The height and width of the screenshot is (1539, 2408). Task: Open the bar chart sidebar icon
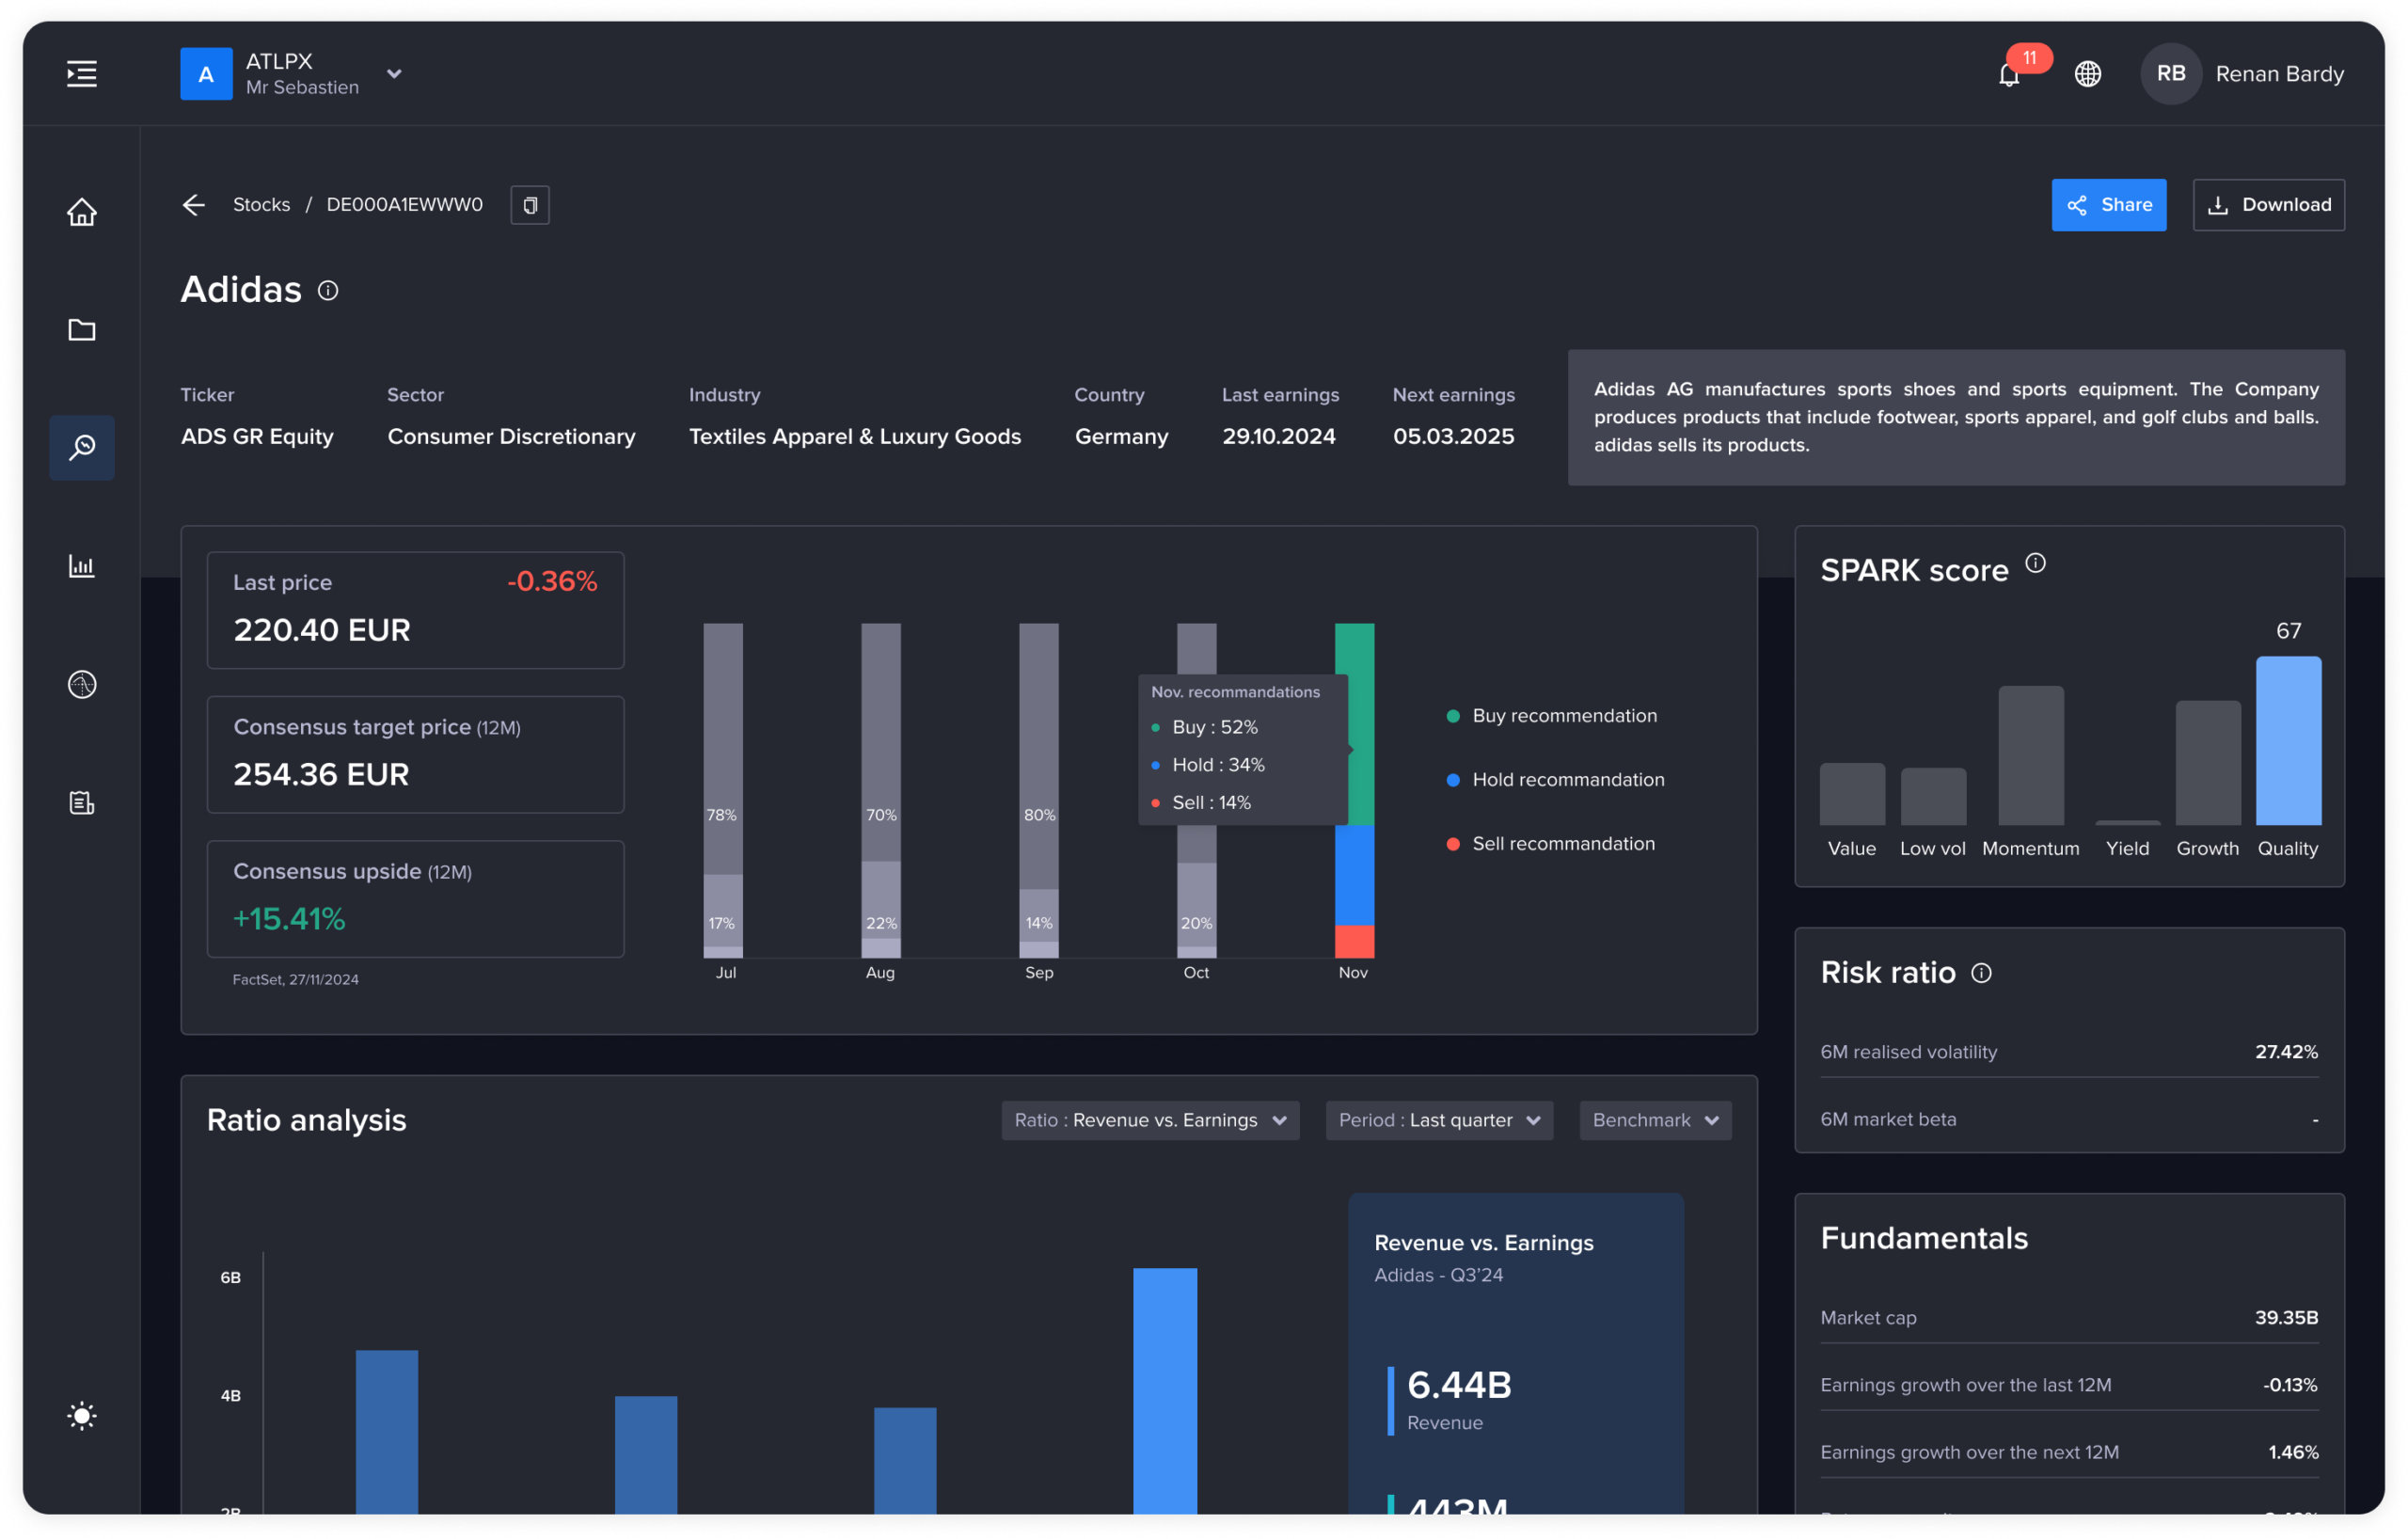click(82, 566)
